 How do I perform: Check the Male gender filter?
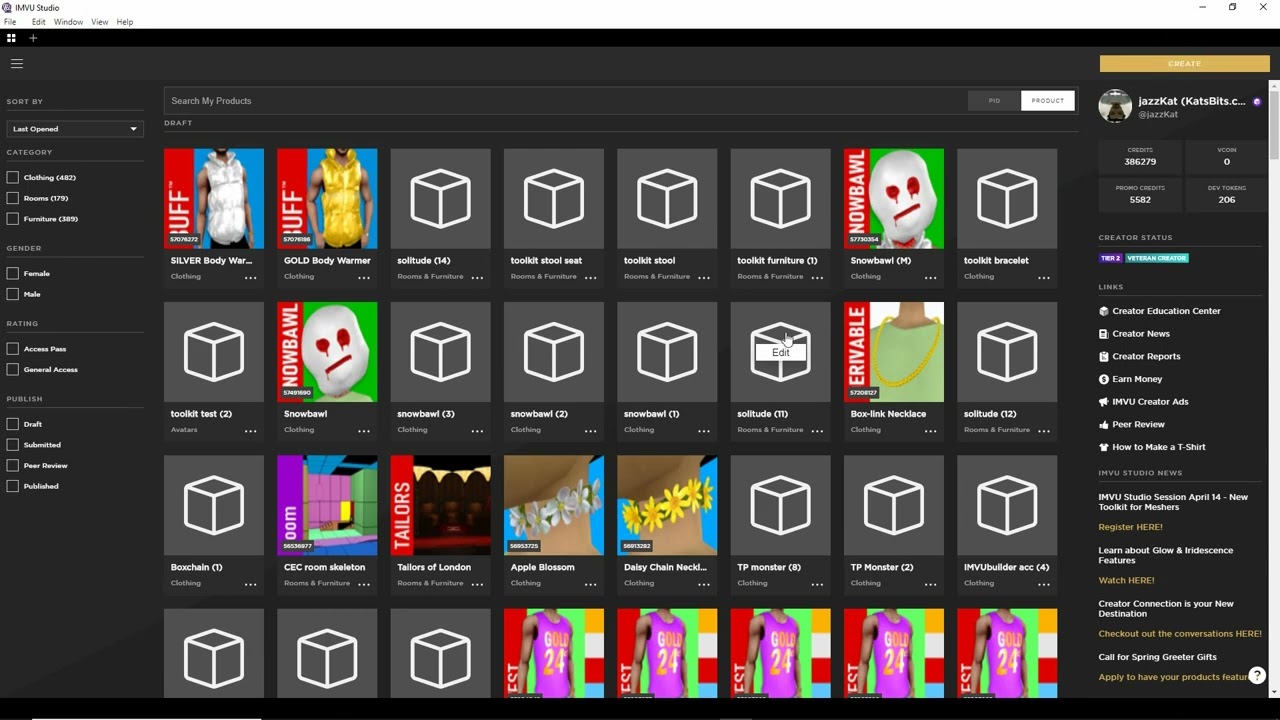coord(13,294)
